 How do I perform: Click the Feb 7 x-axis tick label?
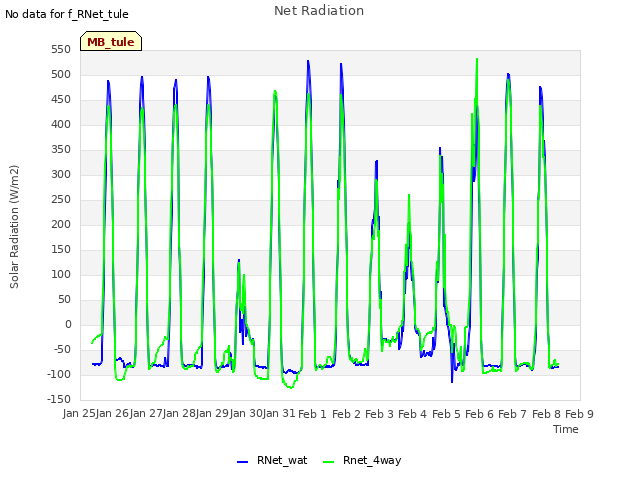pyautogui.click(x=513, y=414)
